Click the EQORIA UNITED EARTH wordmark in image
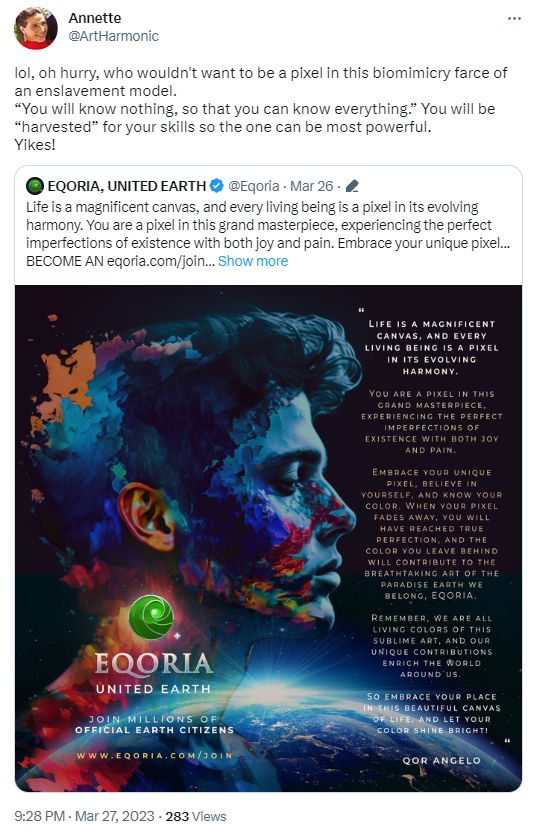 (154, 673)
